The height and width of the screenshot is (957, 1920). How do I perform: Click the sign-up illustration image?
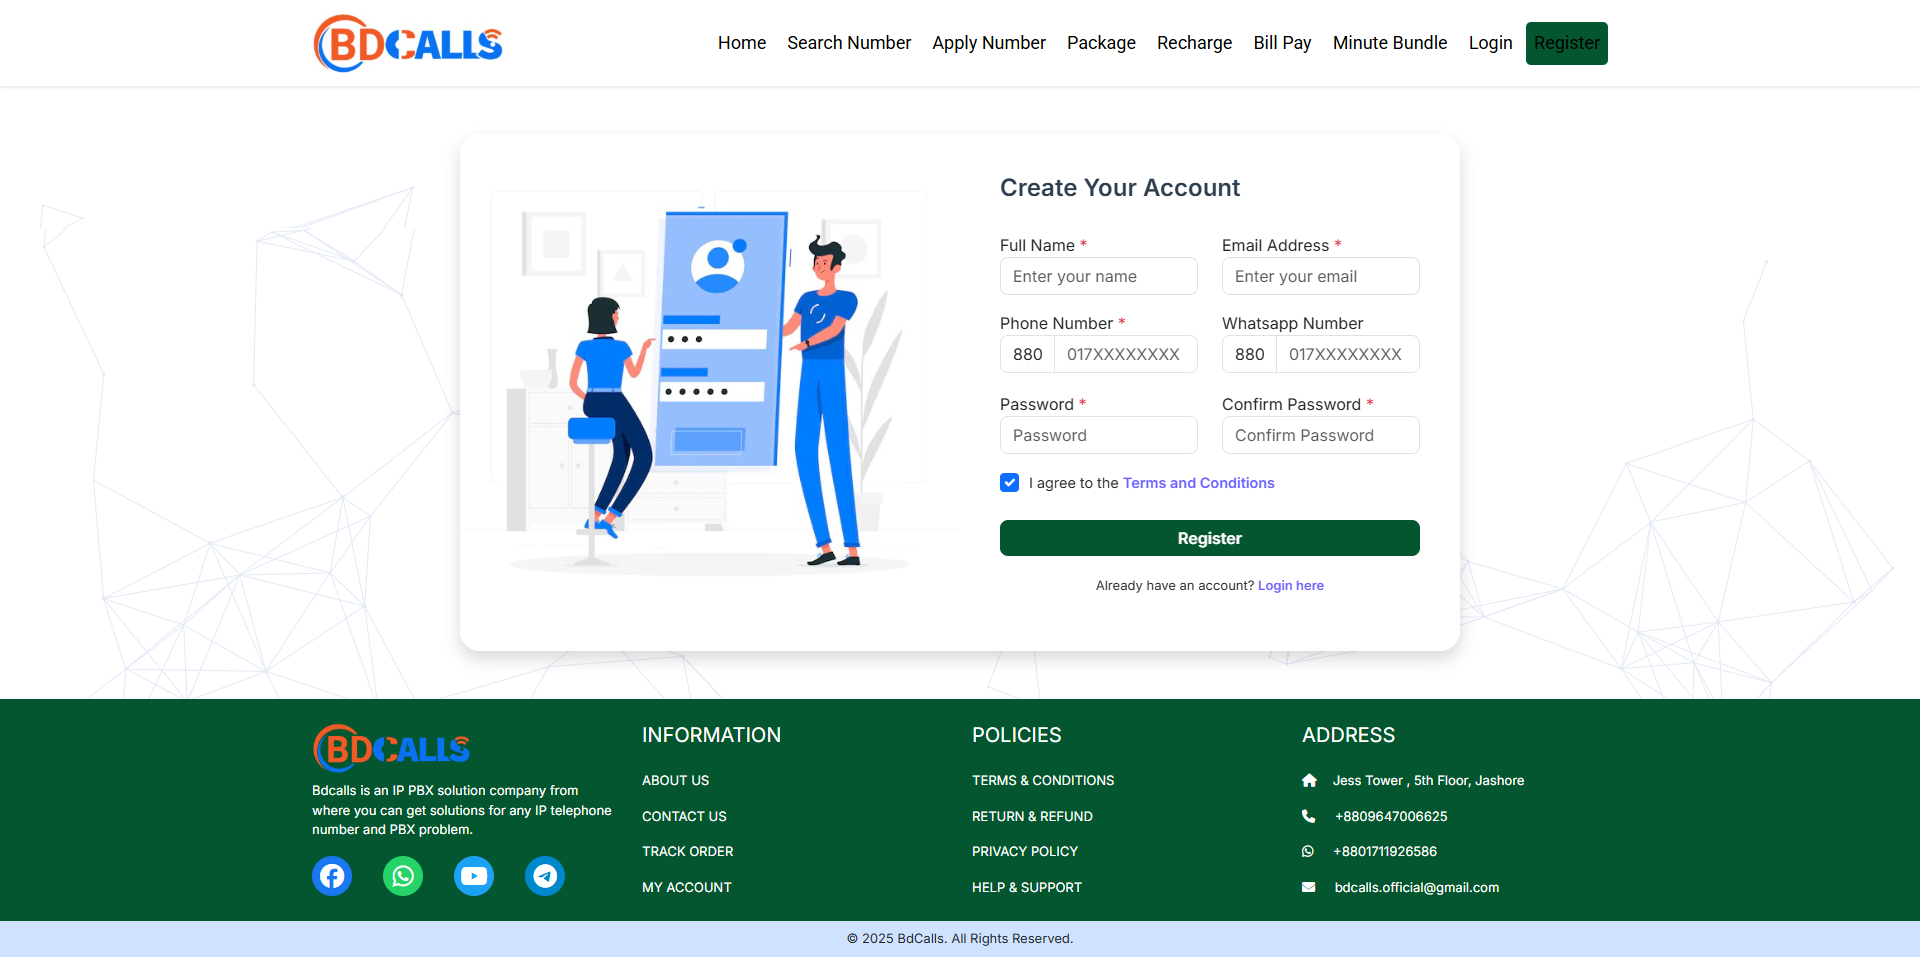(x=710, y=385)
